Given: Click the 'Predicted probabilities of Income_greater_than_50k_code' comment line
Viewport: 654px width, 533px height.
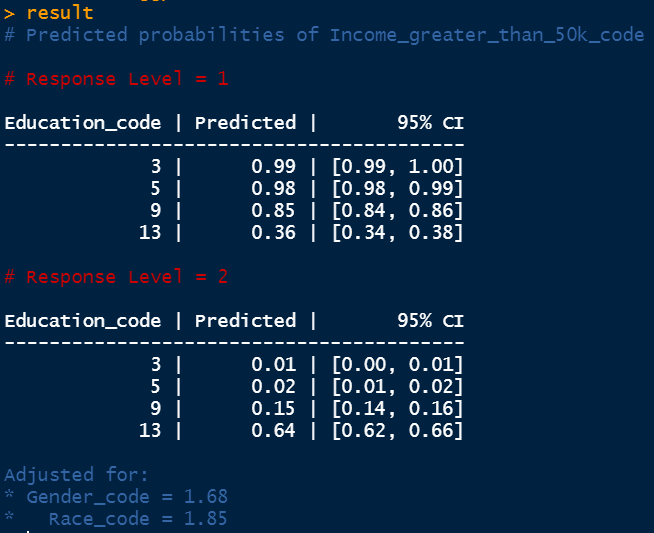Looking at the screenshot, I should click(x=335, y=35).
